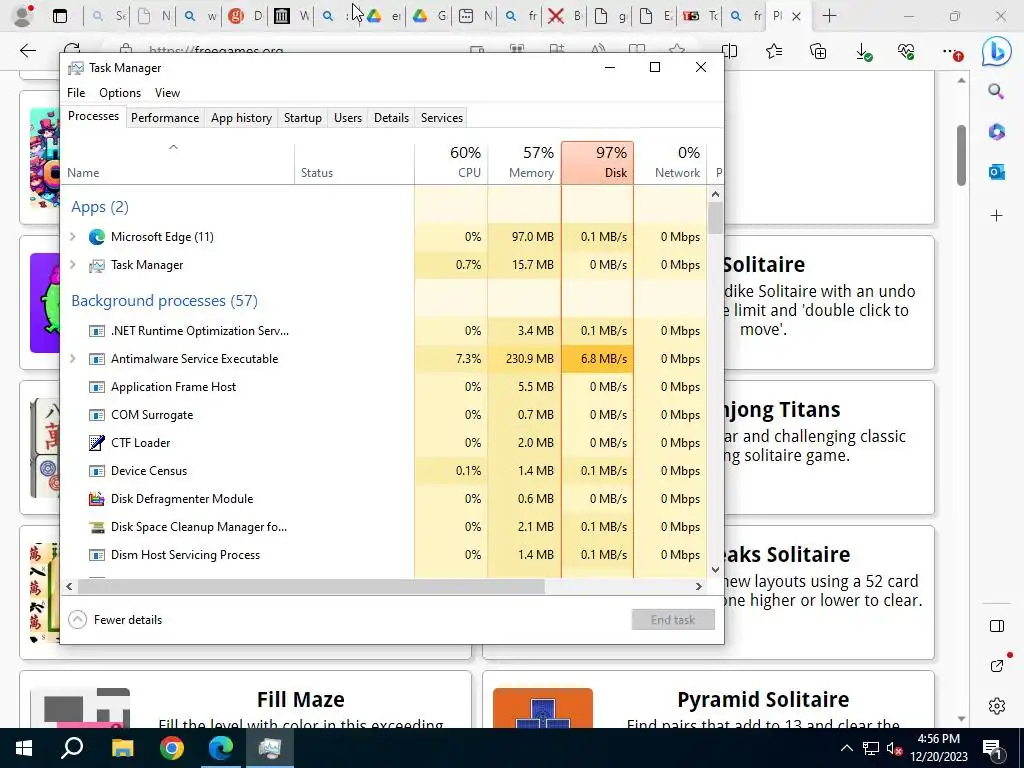
Task: Expand the Task Manager process entry
Action: pos(72,265)
